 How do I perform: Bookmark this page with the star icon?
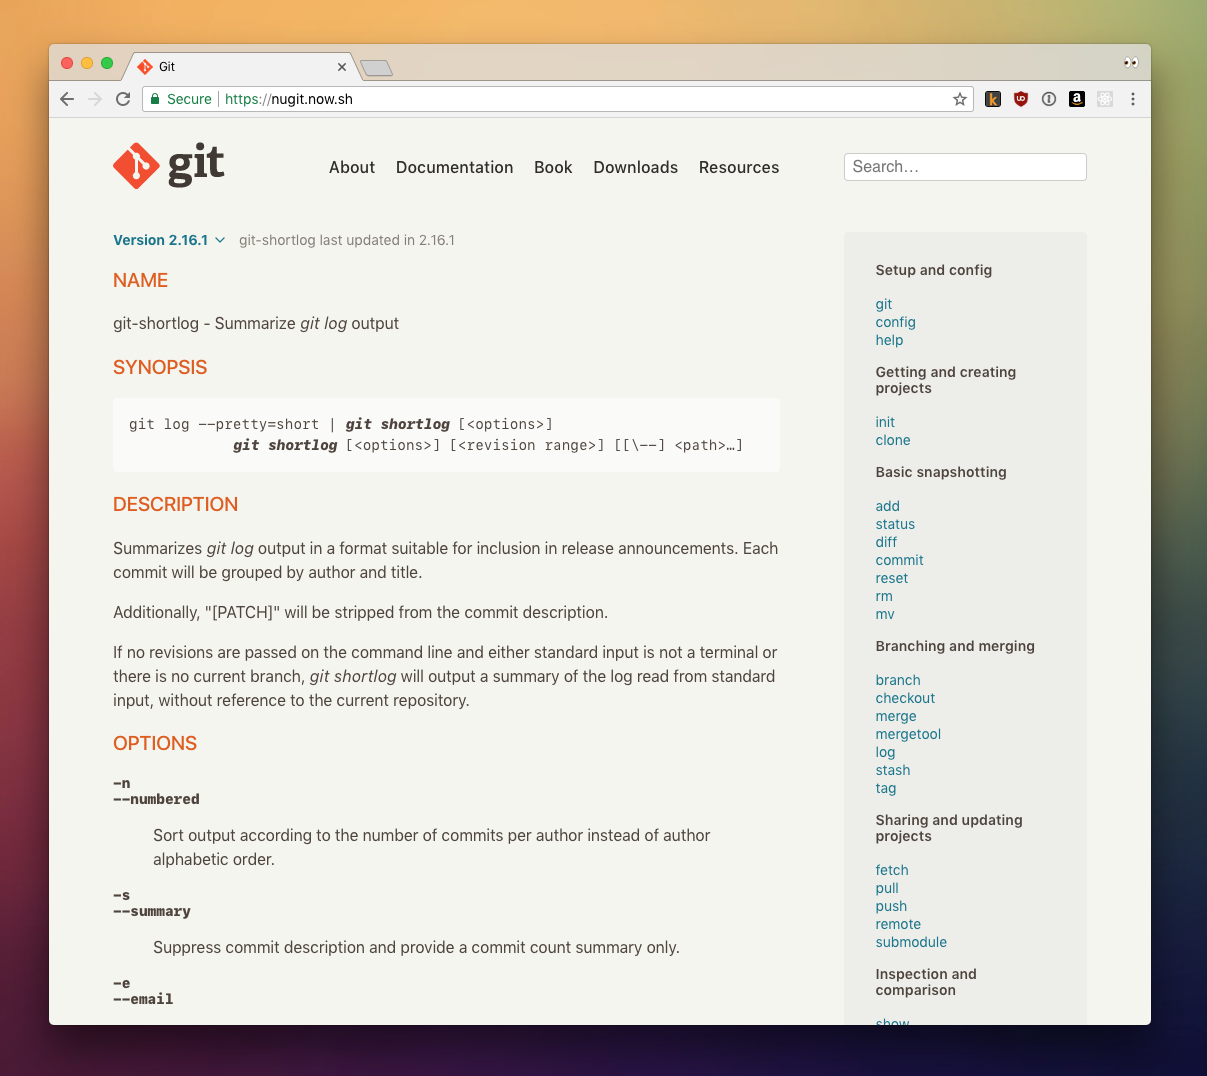959,99
